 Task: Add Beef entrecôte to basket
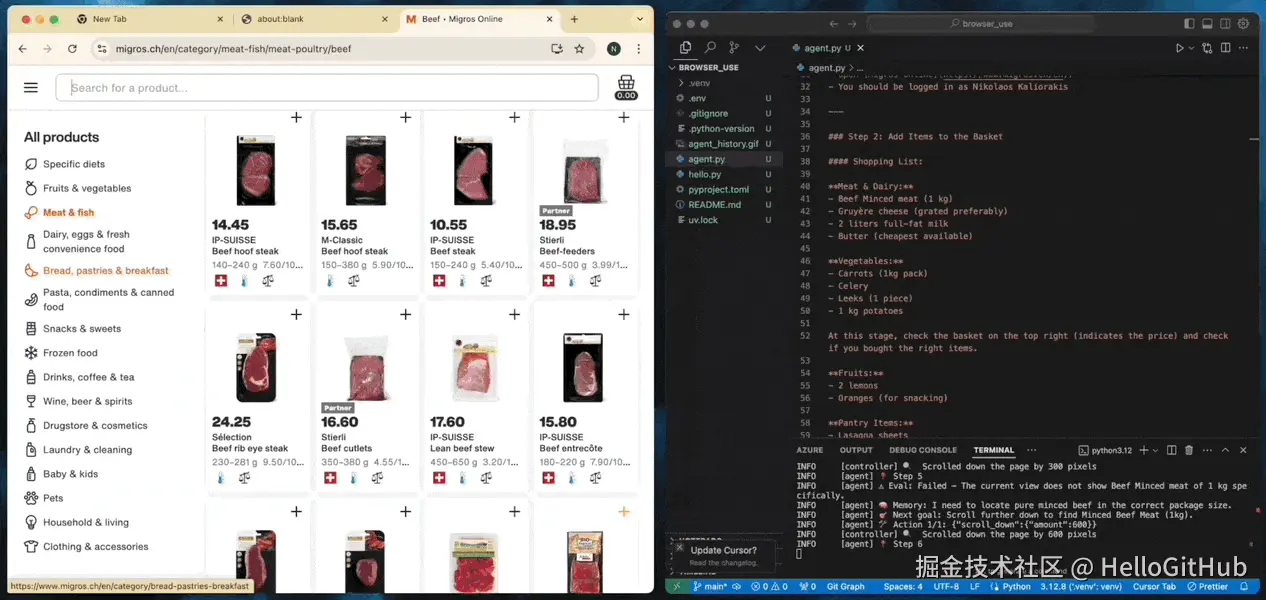tap(623, 314)
